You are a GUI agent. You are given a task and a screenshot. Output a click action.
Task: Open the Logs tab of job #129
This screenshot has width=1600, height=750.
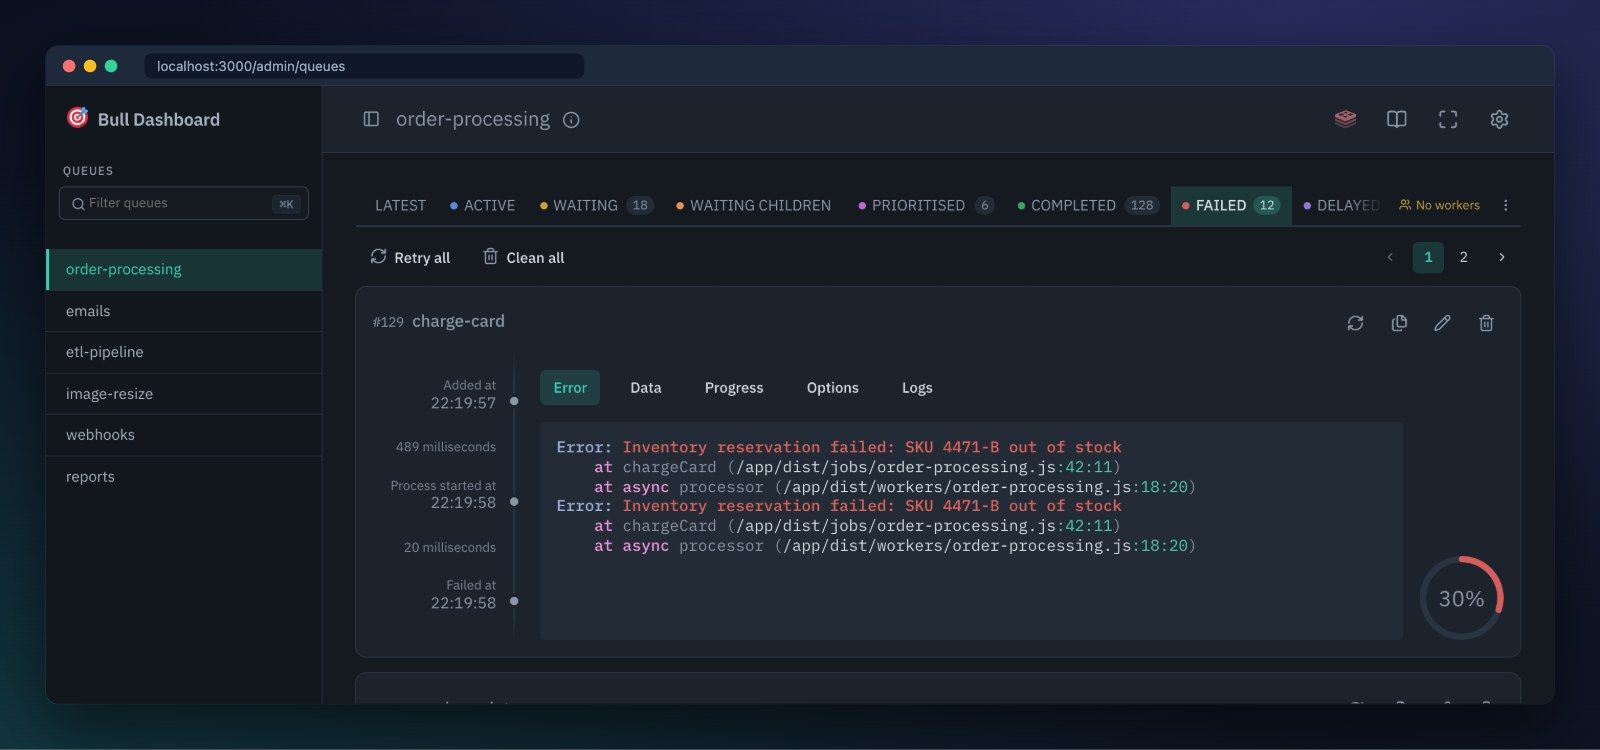point(917,388)
